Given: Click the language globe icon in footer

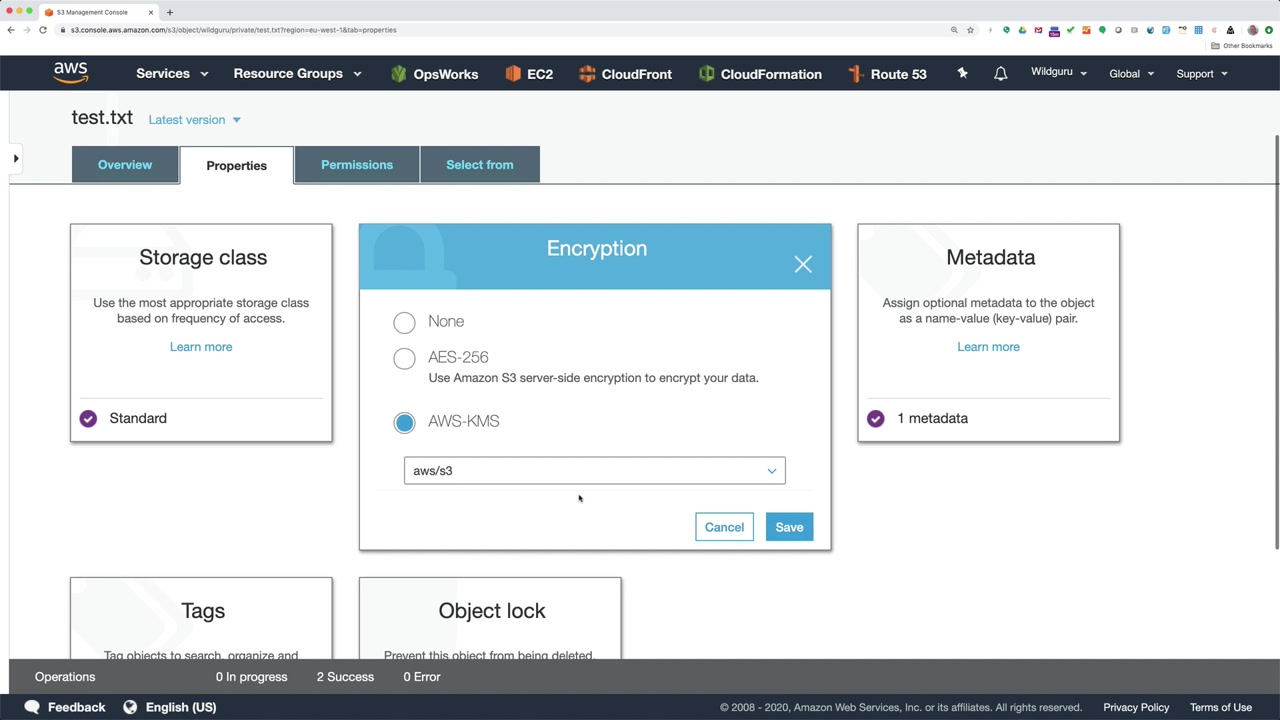Looking at the screenshot, I should [x=130, y=707].
